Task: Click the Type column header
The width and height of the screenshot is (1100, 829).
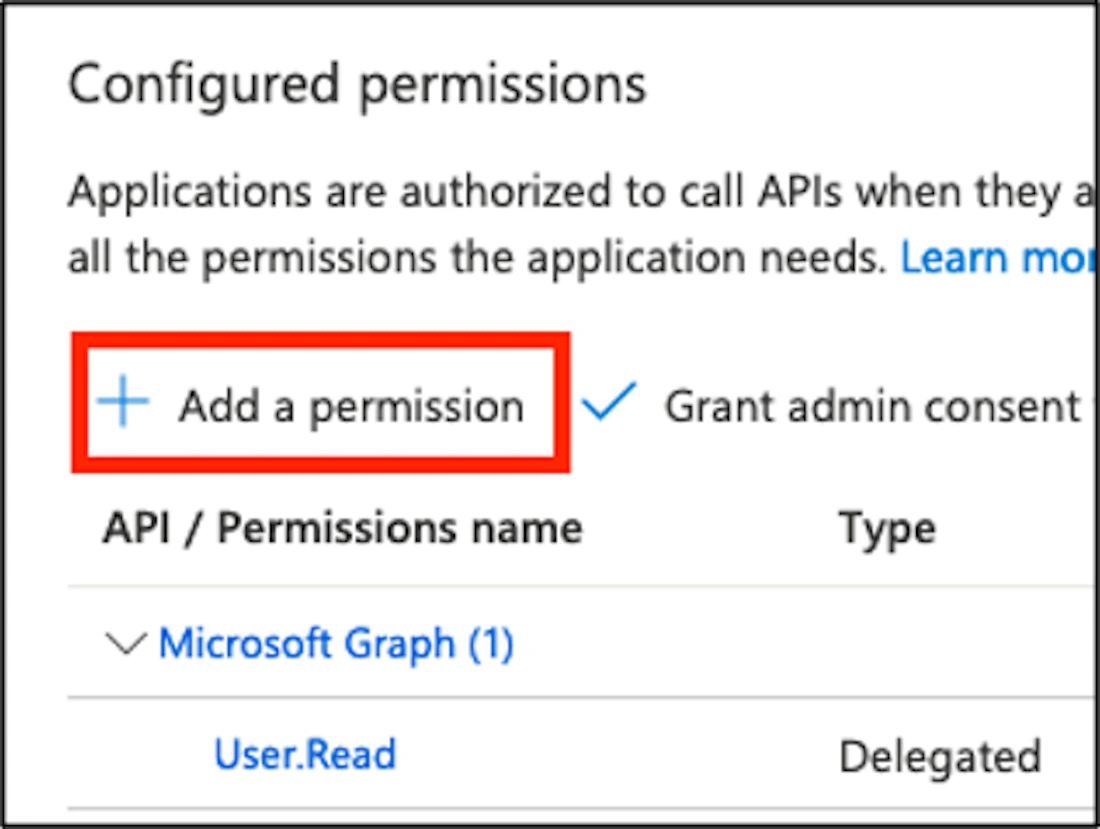Action: (888, 528)
